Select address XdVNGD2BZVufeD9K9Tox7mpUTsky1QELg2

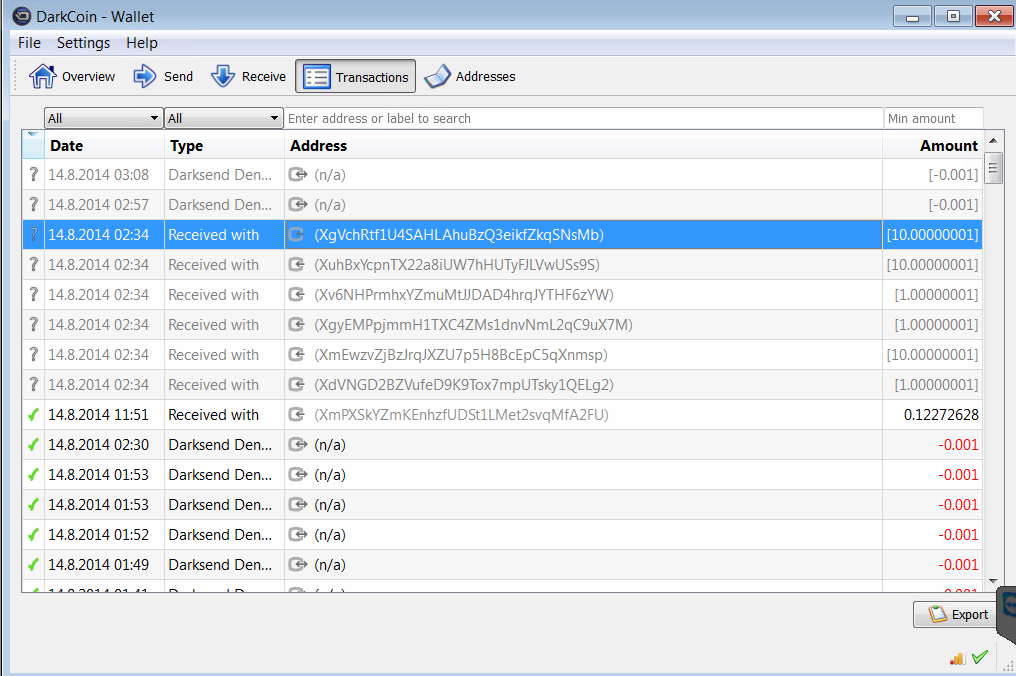point(464,384)
